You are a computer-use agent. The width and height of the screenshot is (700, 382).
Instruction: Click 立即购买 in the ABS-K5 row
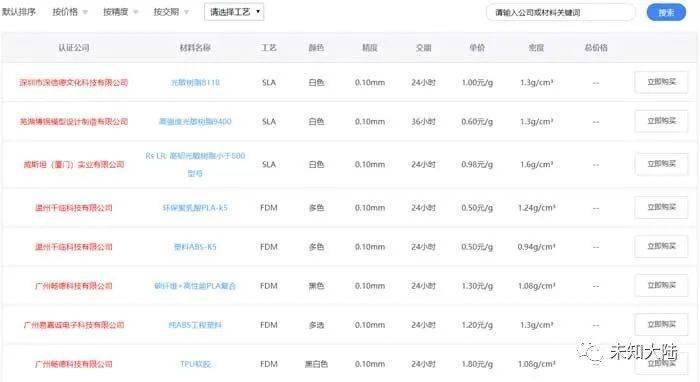coord(661,246)
